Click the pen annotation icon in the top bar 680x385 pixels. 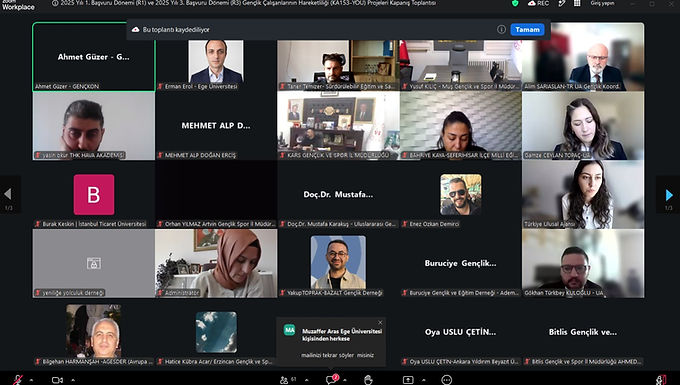pos(562,3)
